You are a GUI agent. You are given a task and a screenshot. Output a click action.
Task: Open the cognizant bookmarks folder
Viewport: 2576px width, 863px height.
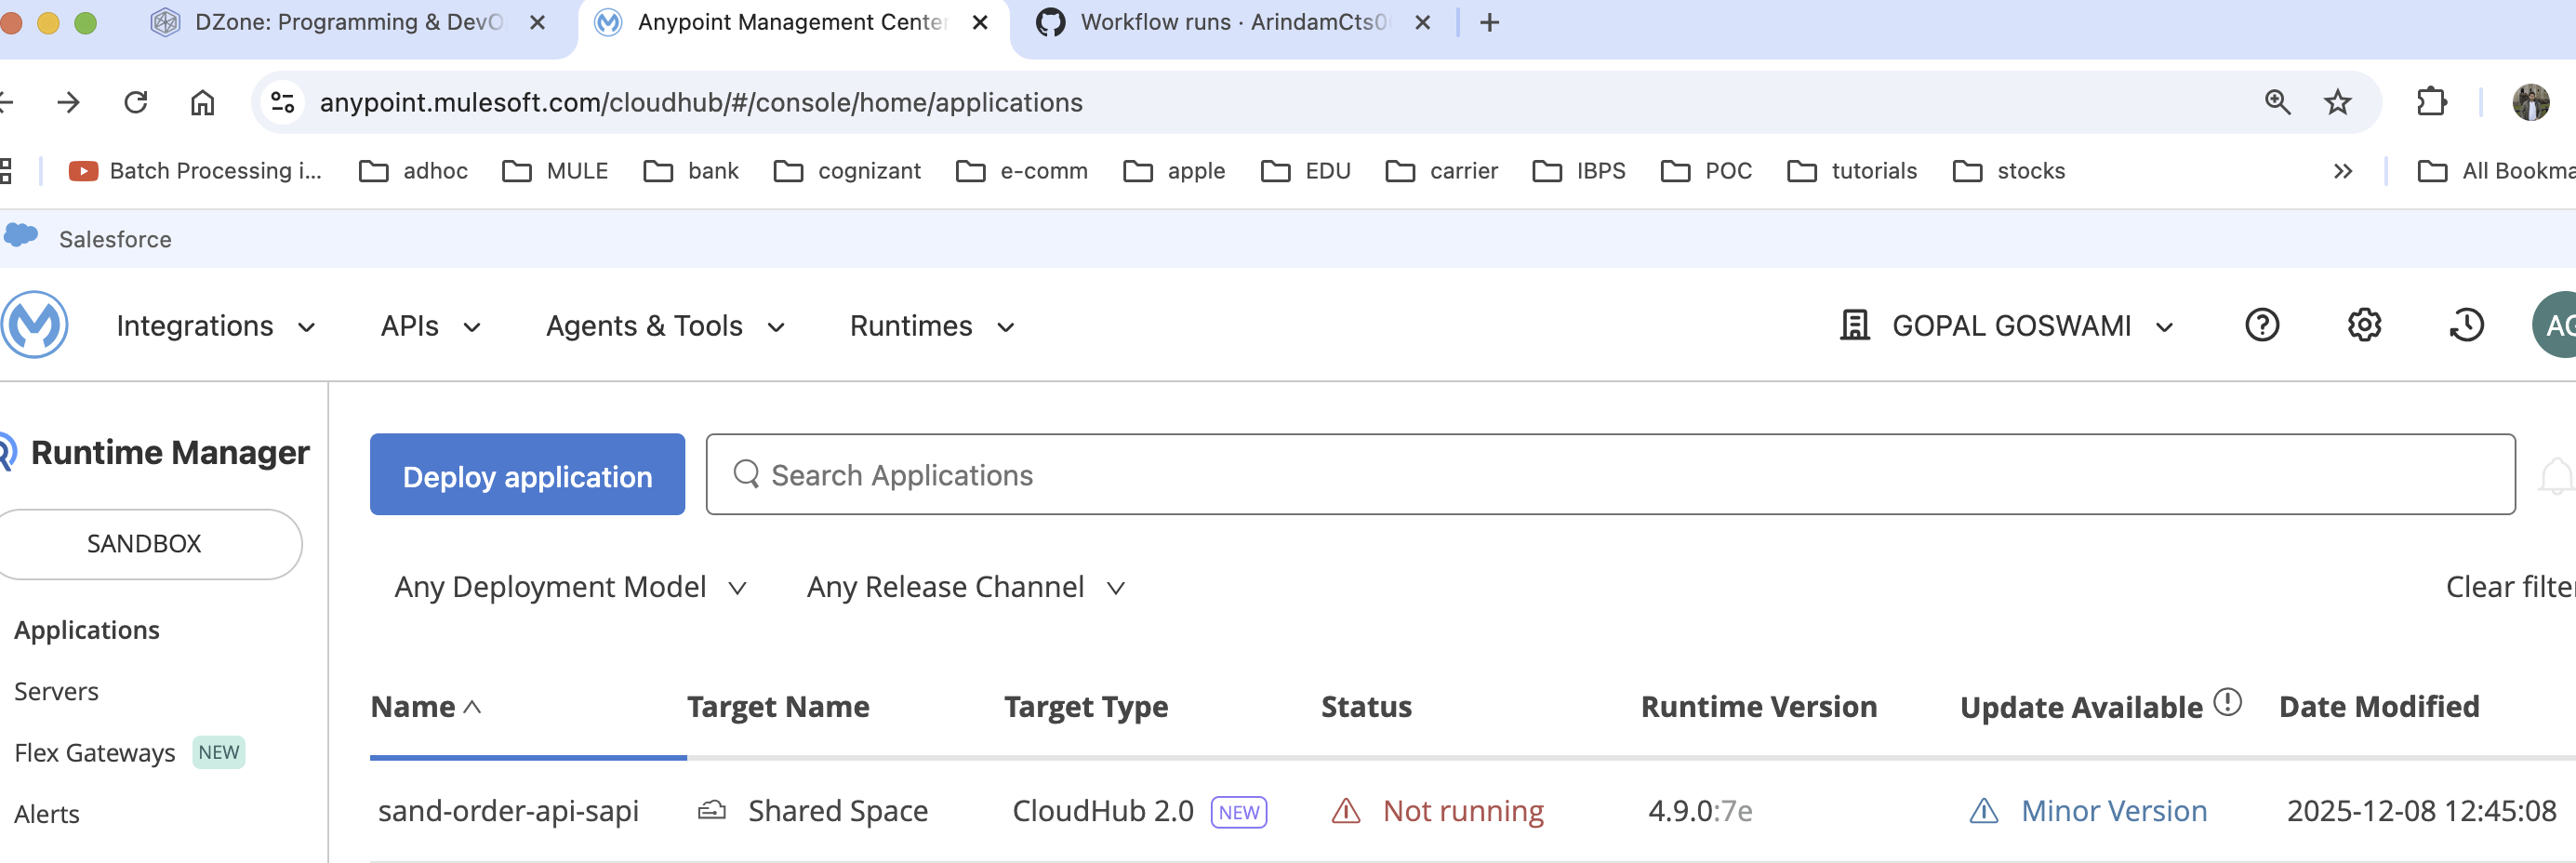847,171
